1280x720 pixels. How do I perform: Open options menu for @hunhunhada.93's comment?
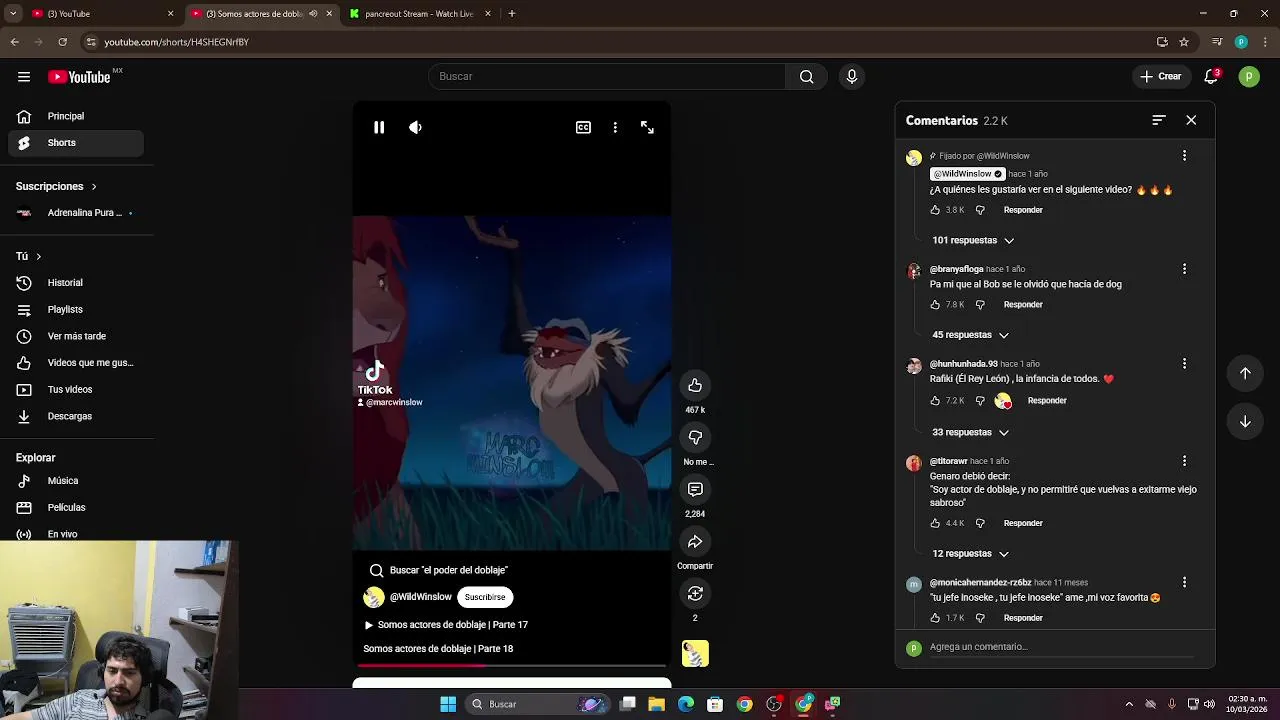click(1184, 364)
